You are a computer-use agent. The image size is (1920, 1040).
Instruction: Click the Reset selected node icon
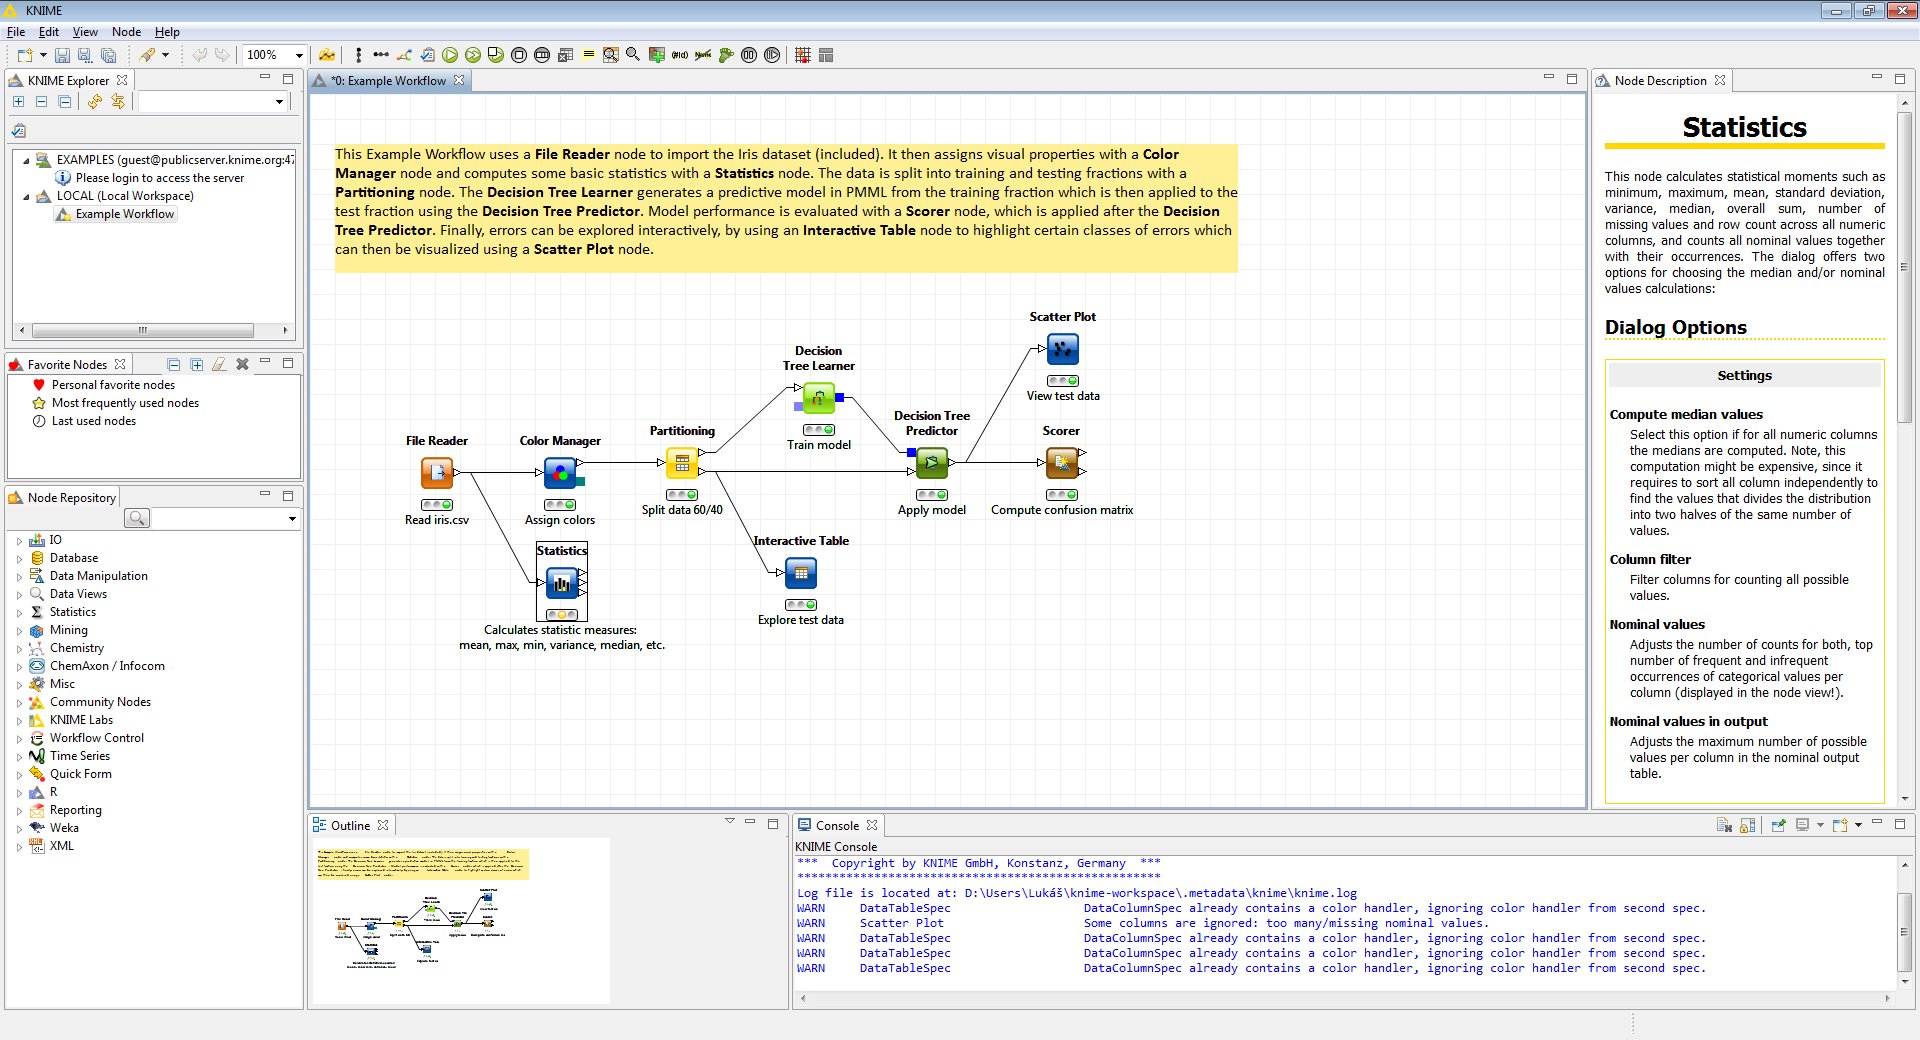coord(565,55)
